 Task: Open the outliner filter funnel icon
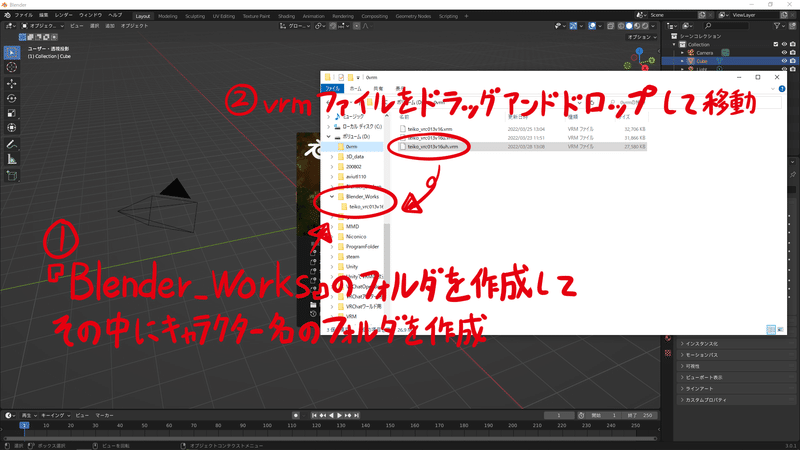pos(777,26)
